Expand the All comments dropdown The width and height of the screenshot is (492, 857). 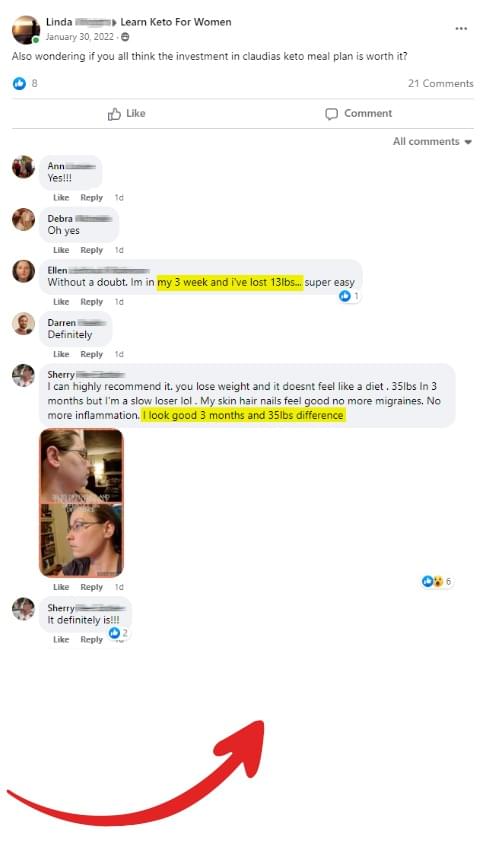click(x=432, y=142)
